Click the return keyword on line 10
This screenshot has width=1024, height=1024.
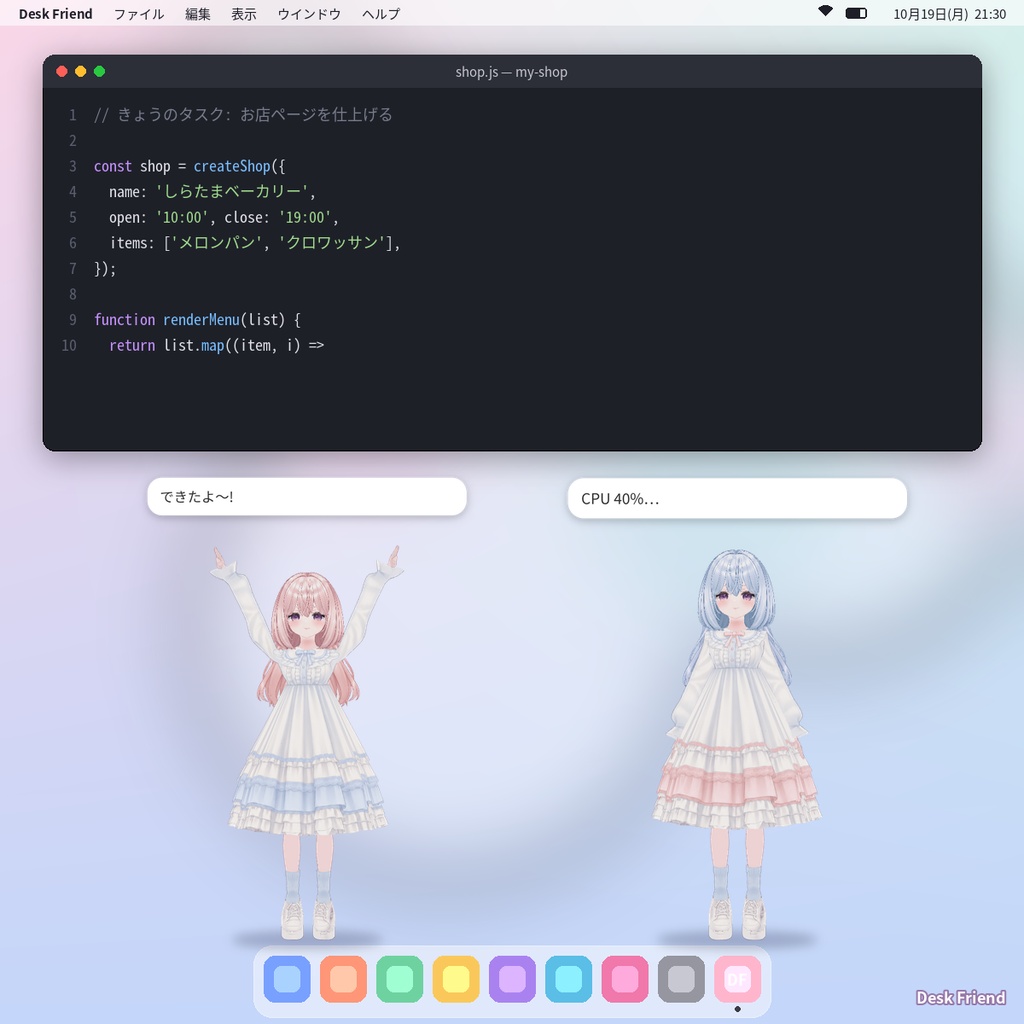coord(132,345)
